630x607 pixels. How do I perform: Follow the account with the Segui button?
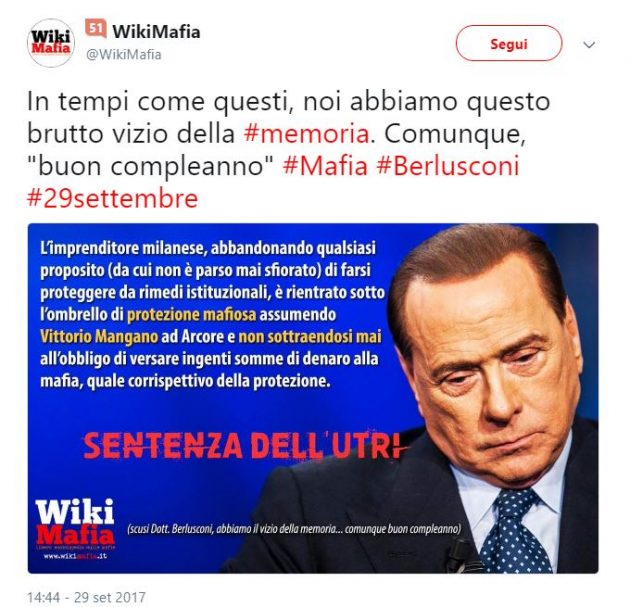509,43
